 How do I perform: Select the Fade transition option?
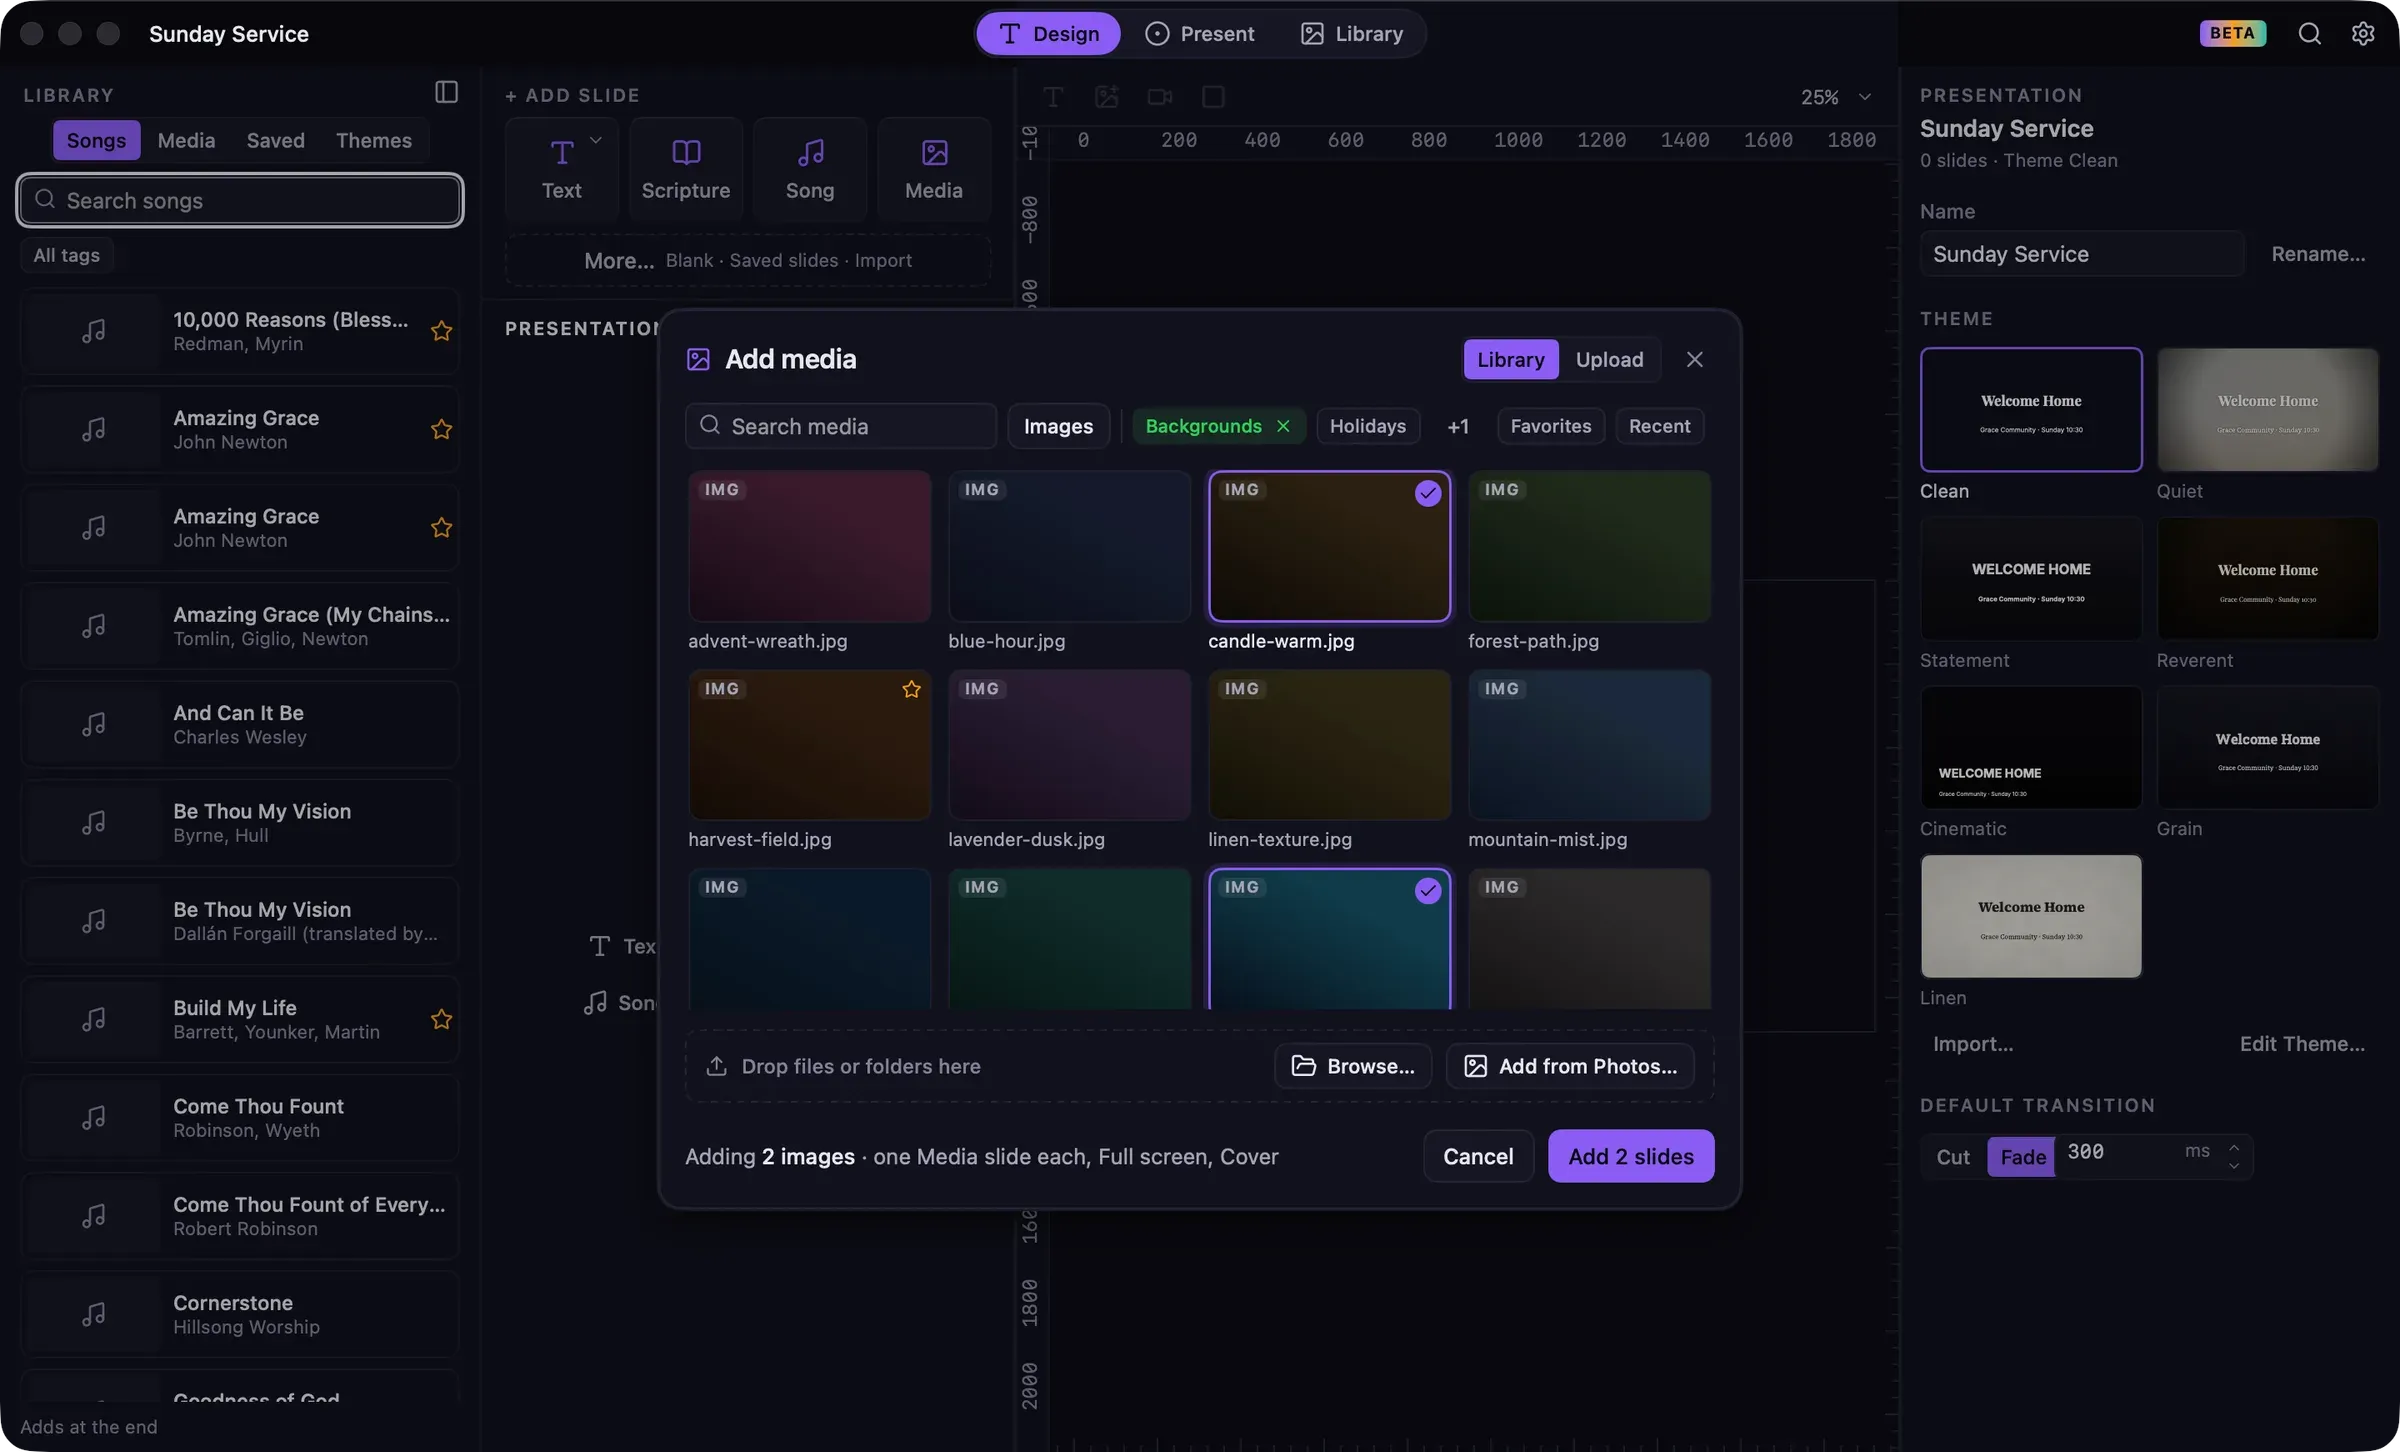pyautogui.click(x=2022, y=1157)
